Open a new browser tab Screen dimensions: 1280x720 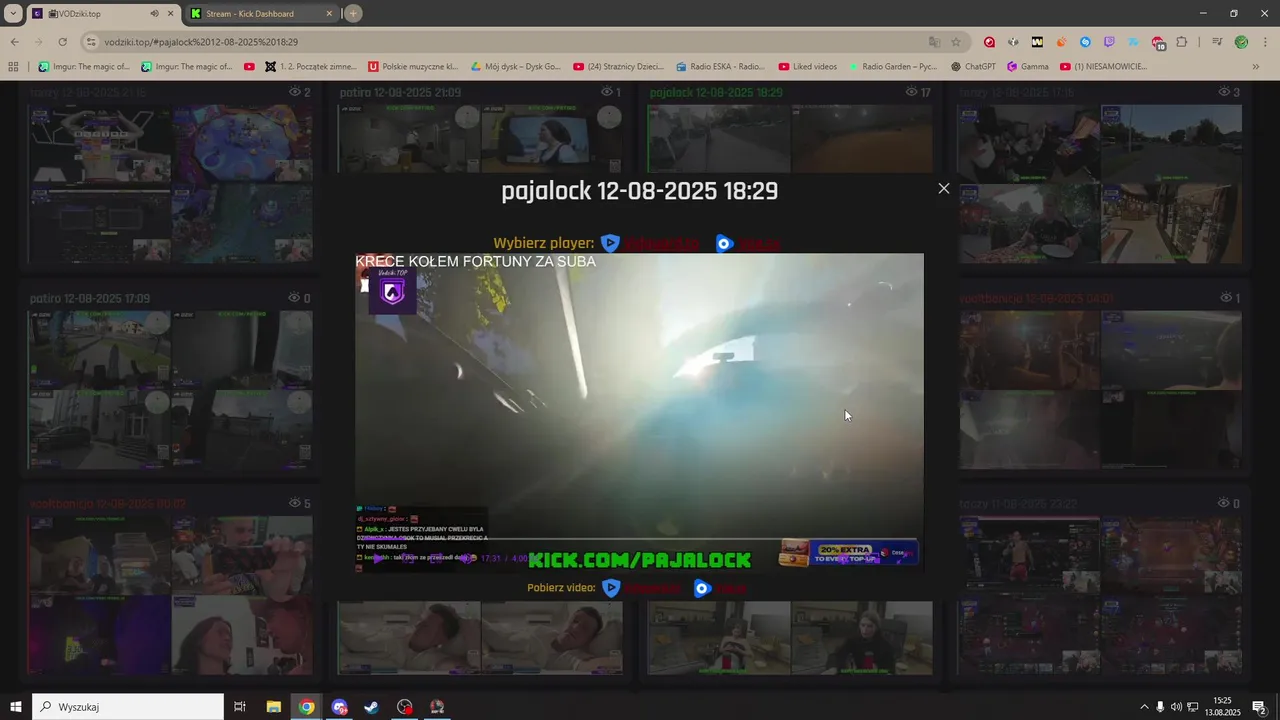point(353,14)
